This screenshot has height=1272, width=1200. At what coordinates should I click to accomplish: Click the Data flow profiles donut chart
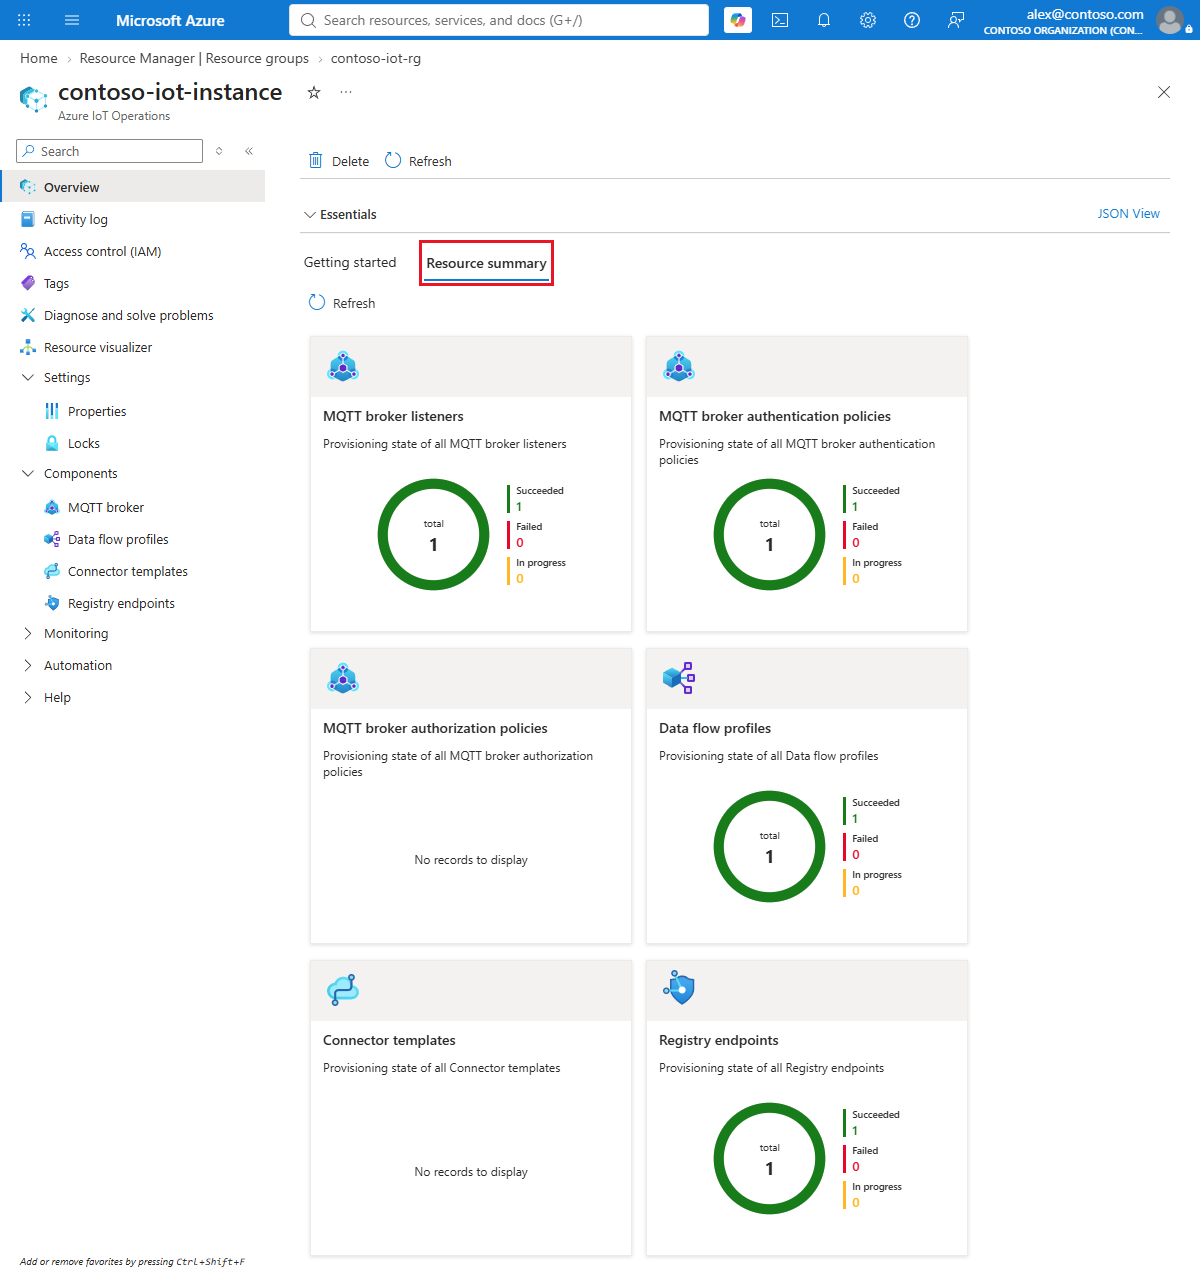769,847
